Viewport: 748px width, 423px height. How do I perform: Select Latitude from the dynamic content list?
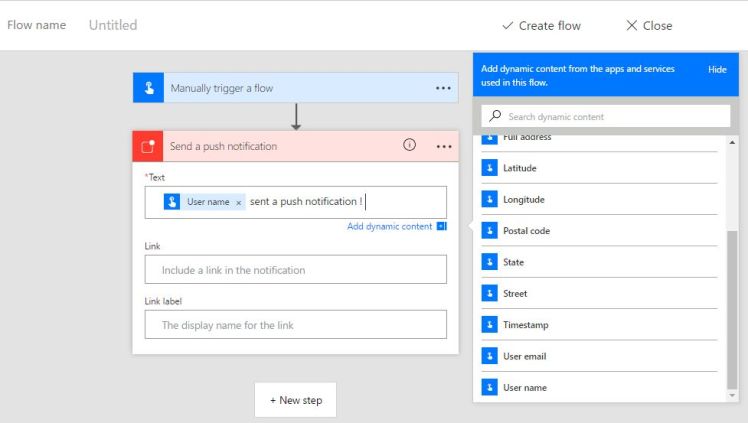click(x=519, y=168)
